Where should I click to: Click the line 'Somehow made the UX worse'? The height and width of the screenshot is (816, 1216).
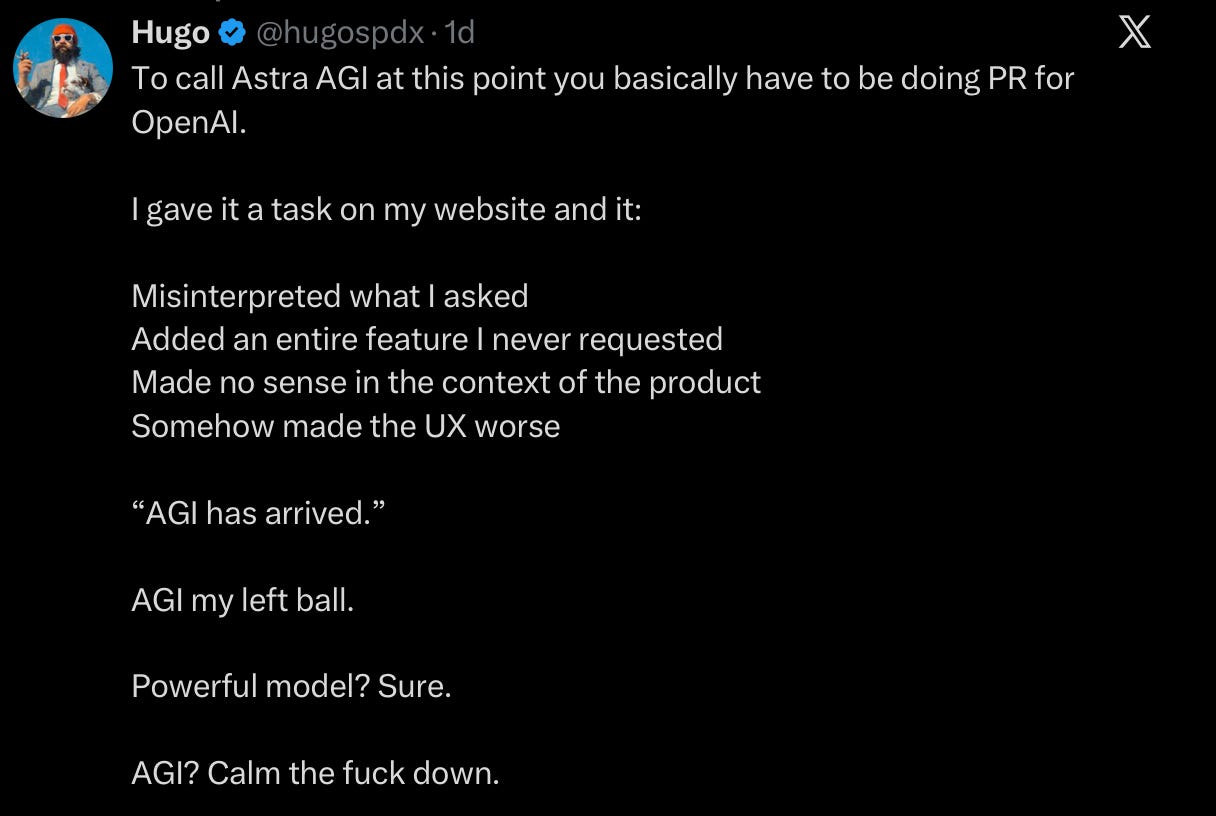[345, 426]
